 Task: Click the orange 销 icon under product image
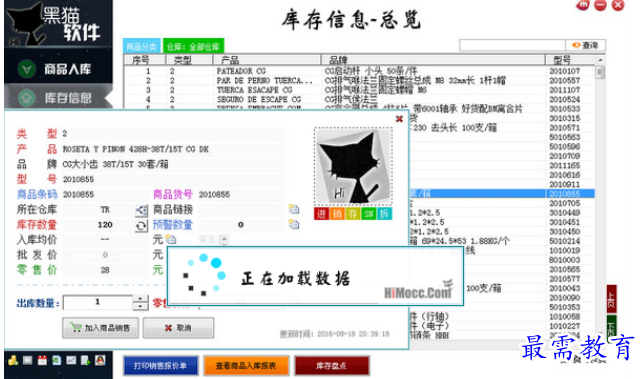pyautogui.click(x=337, y=214)
